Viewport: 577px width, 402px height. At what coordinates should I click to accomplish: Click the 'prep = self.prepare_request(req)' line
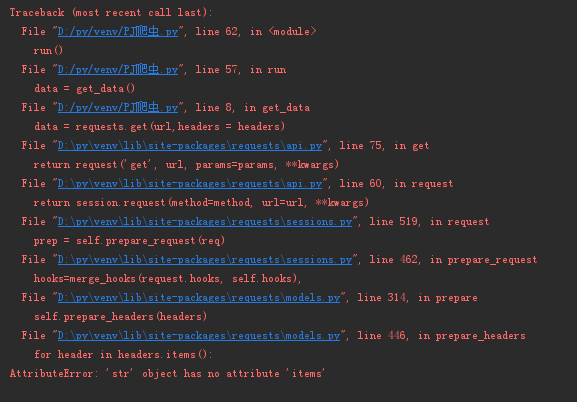pos(129,241)
